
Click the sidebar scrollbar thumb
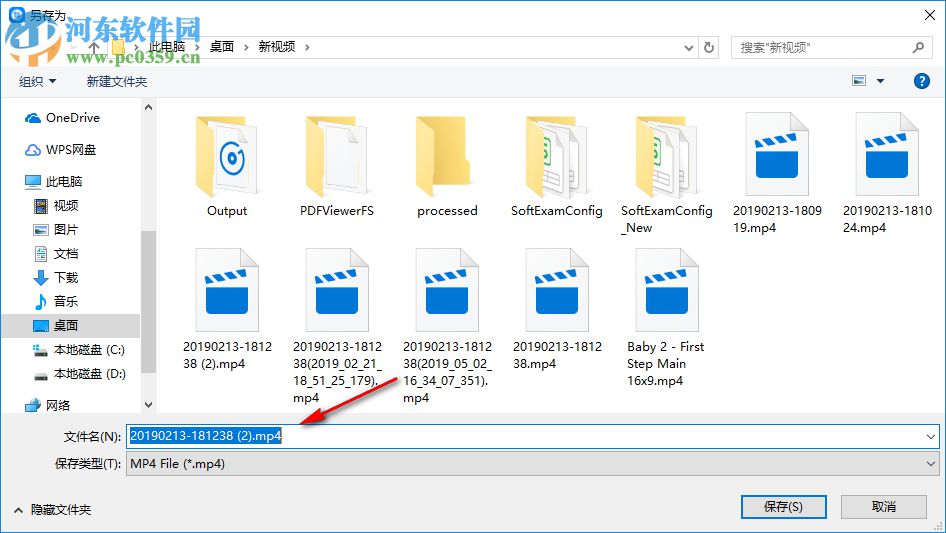point(148,302)
